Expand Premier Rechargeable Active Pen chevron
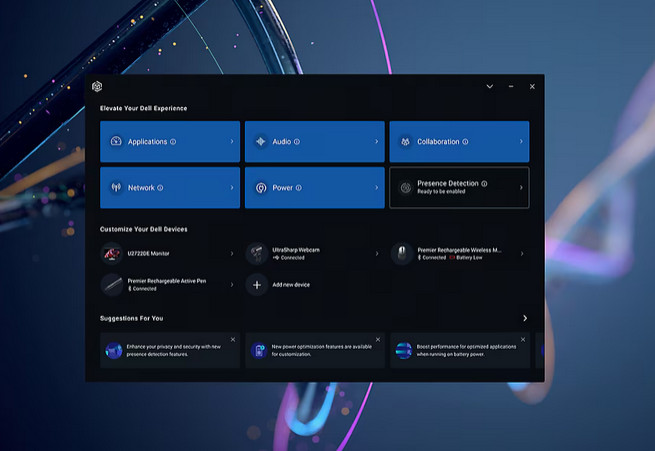Viewport: 655px width, 451px height. [232, 285]
